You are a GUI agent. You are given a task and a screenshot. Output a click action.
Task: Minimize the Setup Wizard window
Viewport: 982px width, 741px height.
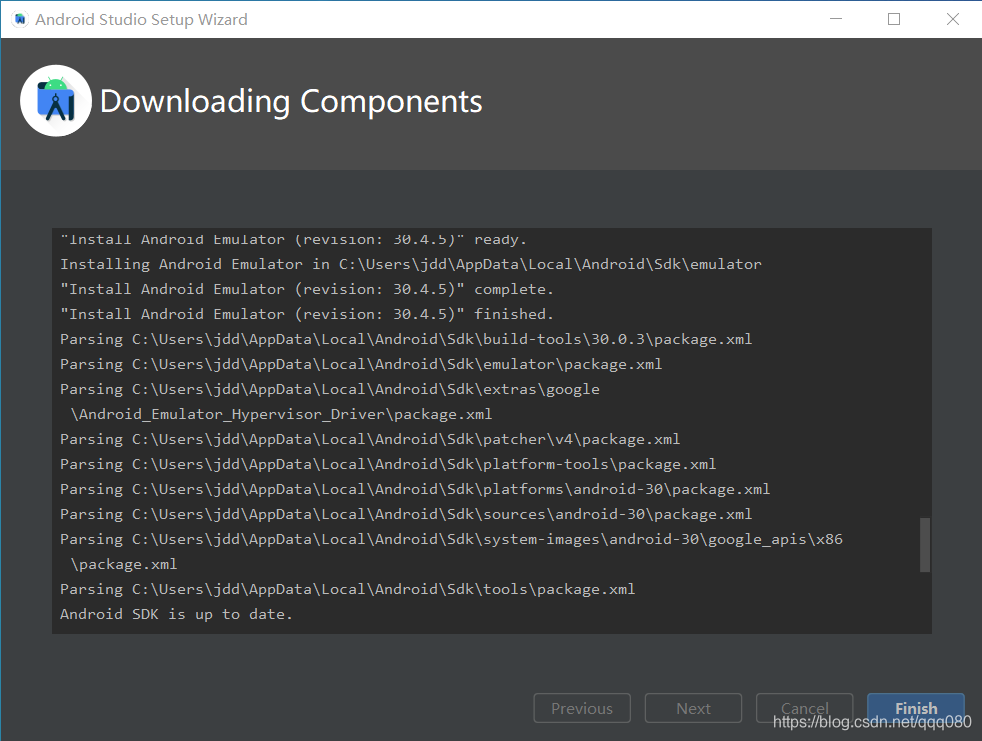coord(835,19)
